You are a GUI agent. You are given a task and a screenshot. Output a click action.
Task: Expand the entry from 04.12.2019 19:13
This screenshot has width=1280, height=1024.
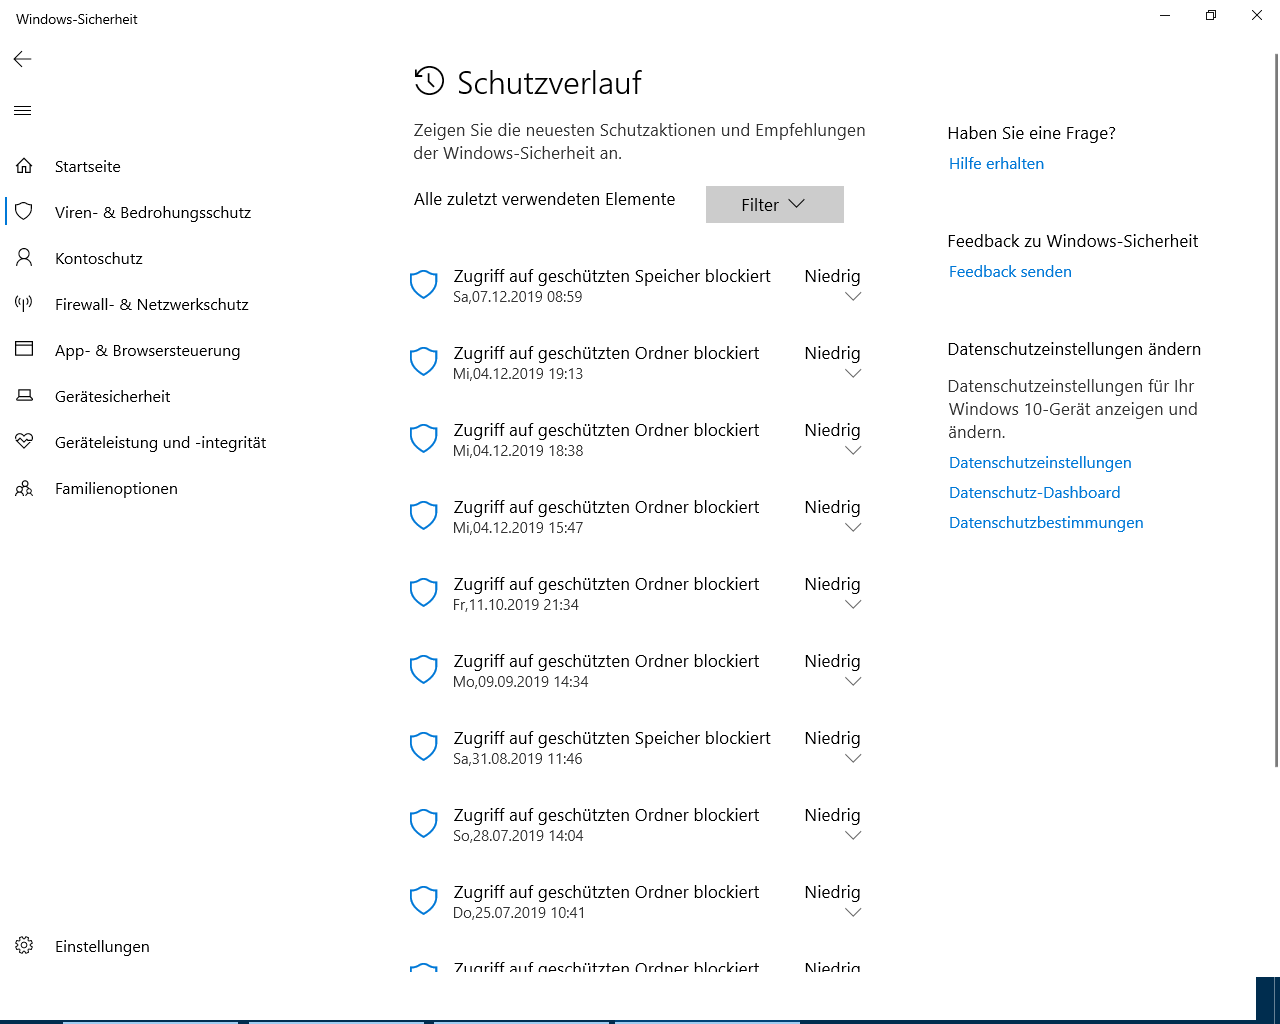click(x=853, y=374)
